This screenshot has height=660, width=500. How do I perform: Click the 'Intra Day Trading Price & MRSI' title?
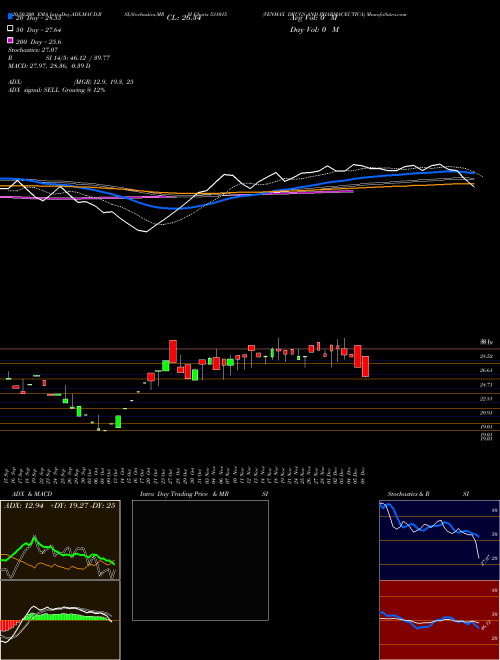tap(204, 494)
